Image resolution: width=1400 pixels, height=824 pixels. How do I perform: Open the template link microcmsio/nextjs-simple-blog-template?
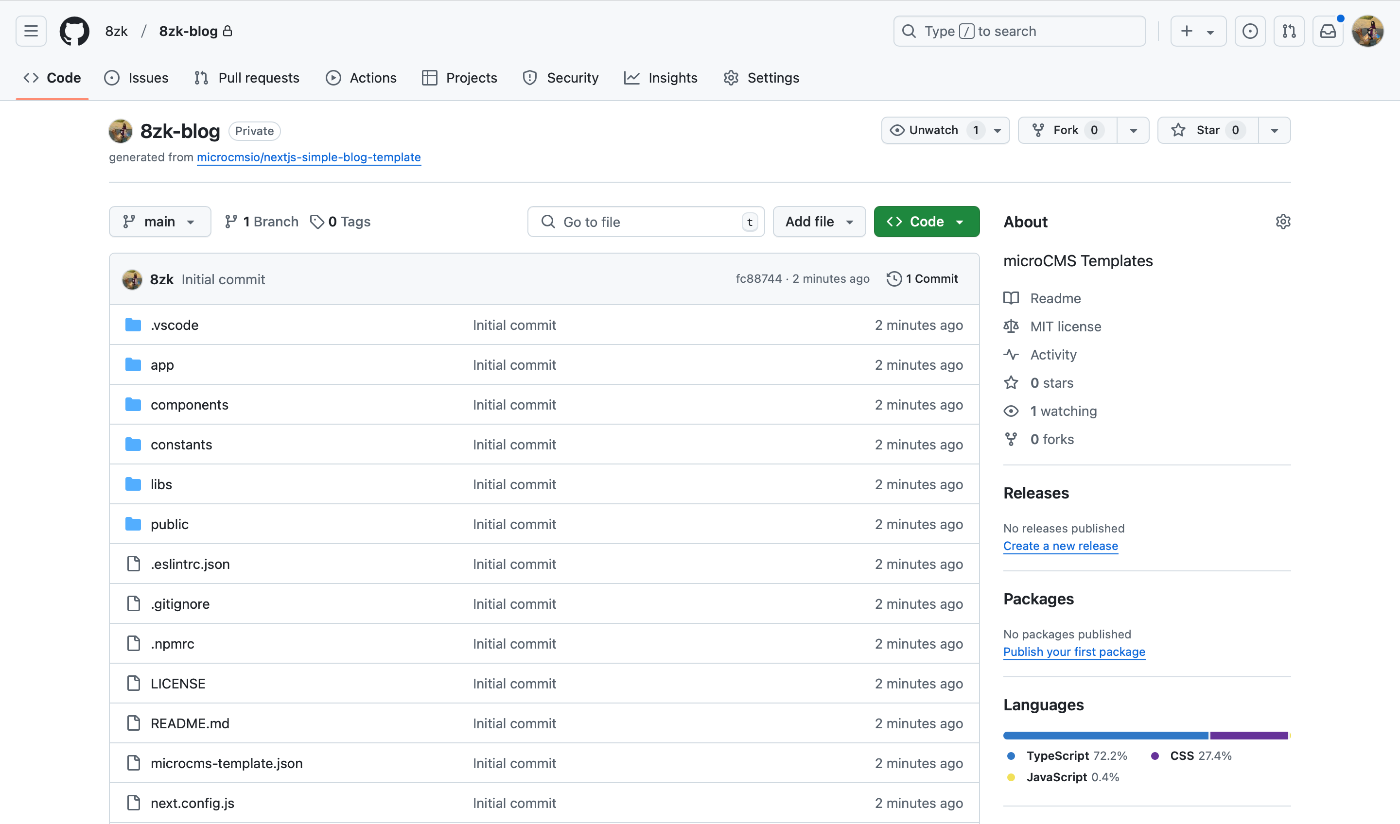tap(309, 158)
